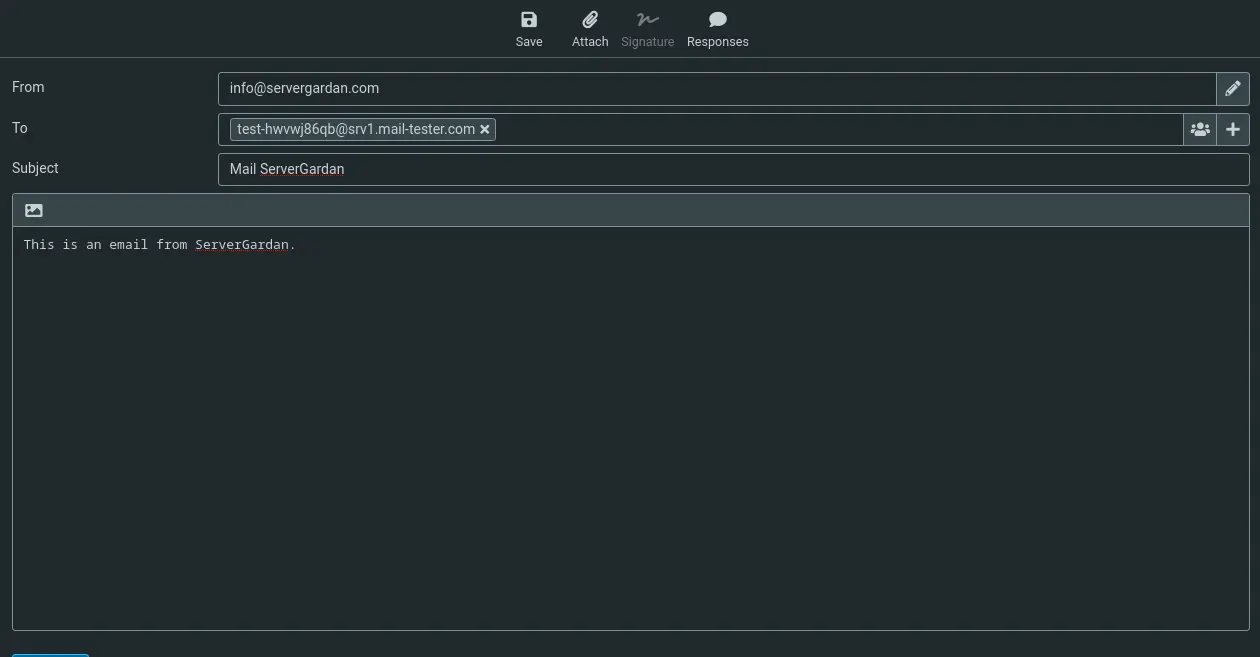Image resolution: width=1260 pixels, height=657 pixels.
Task: Click the Subject label
Action: 35,168
